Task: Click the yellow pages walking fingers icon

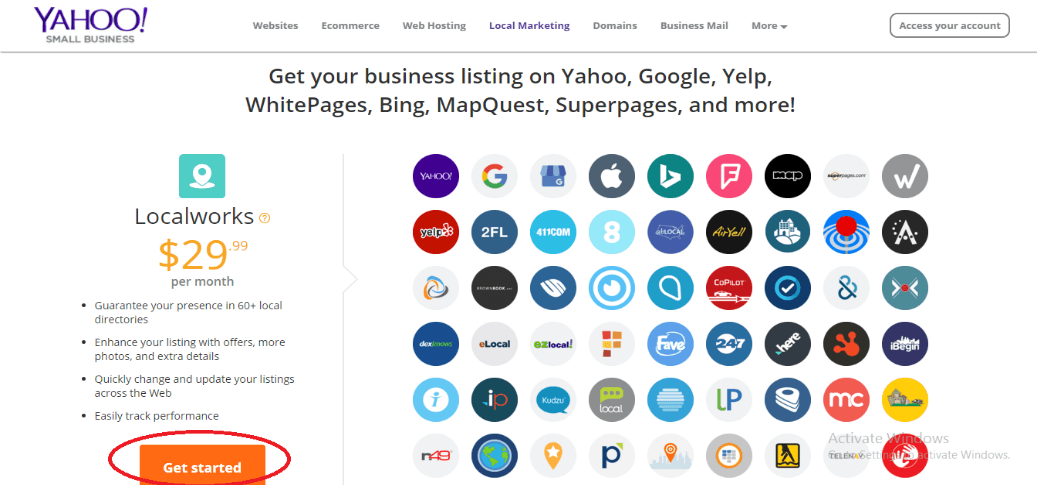Action: pos(788,457)
